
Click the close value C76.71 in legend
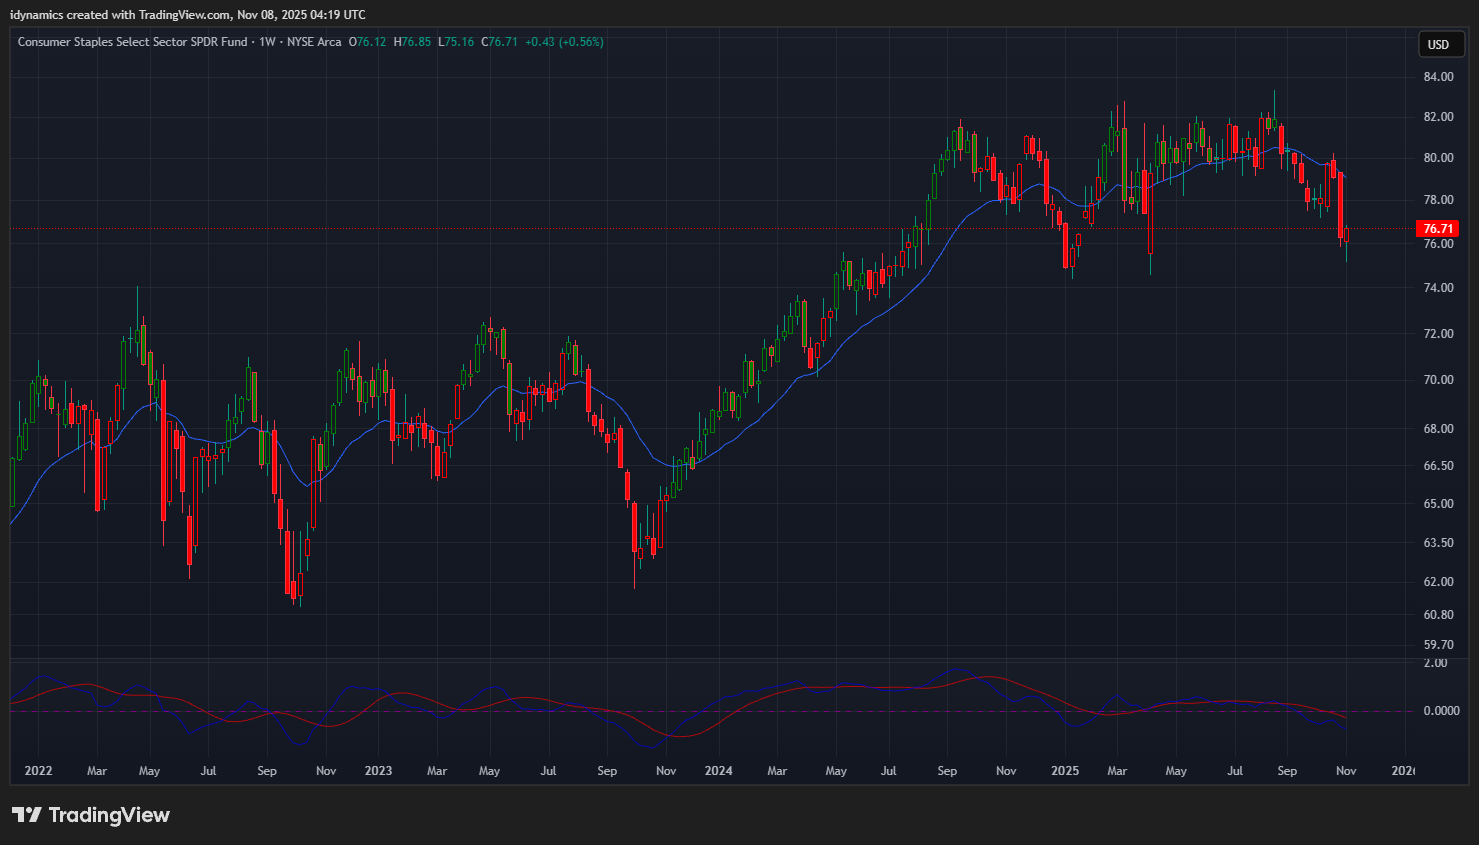(500, 42)
